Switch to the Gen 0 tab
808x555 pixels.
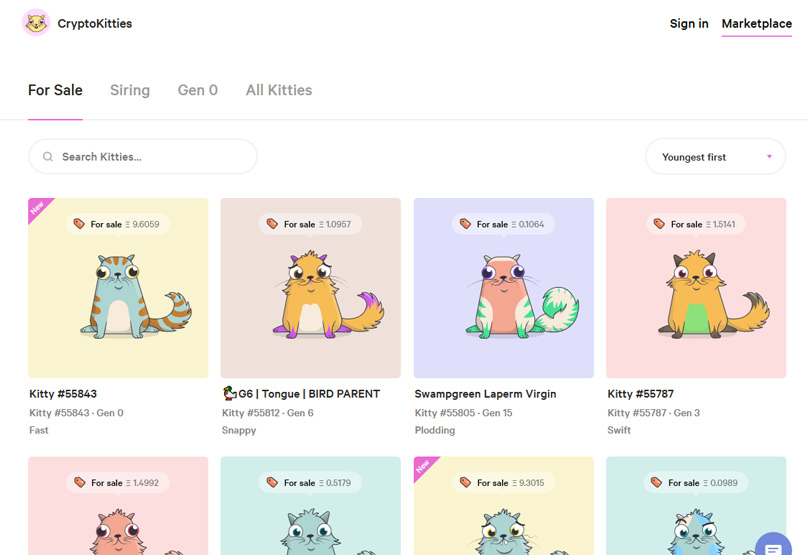pyautogui.click(x=198, y=90)
